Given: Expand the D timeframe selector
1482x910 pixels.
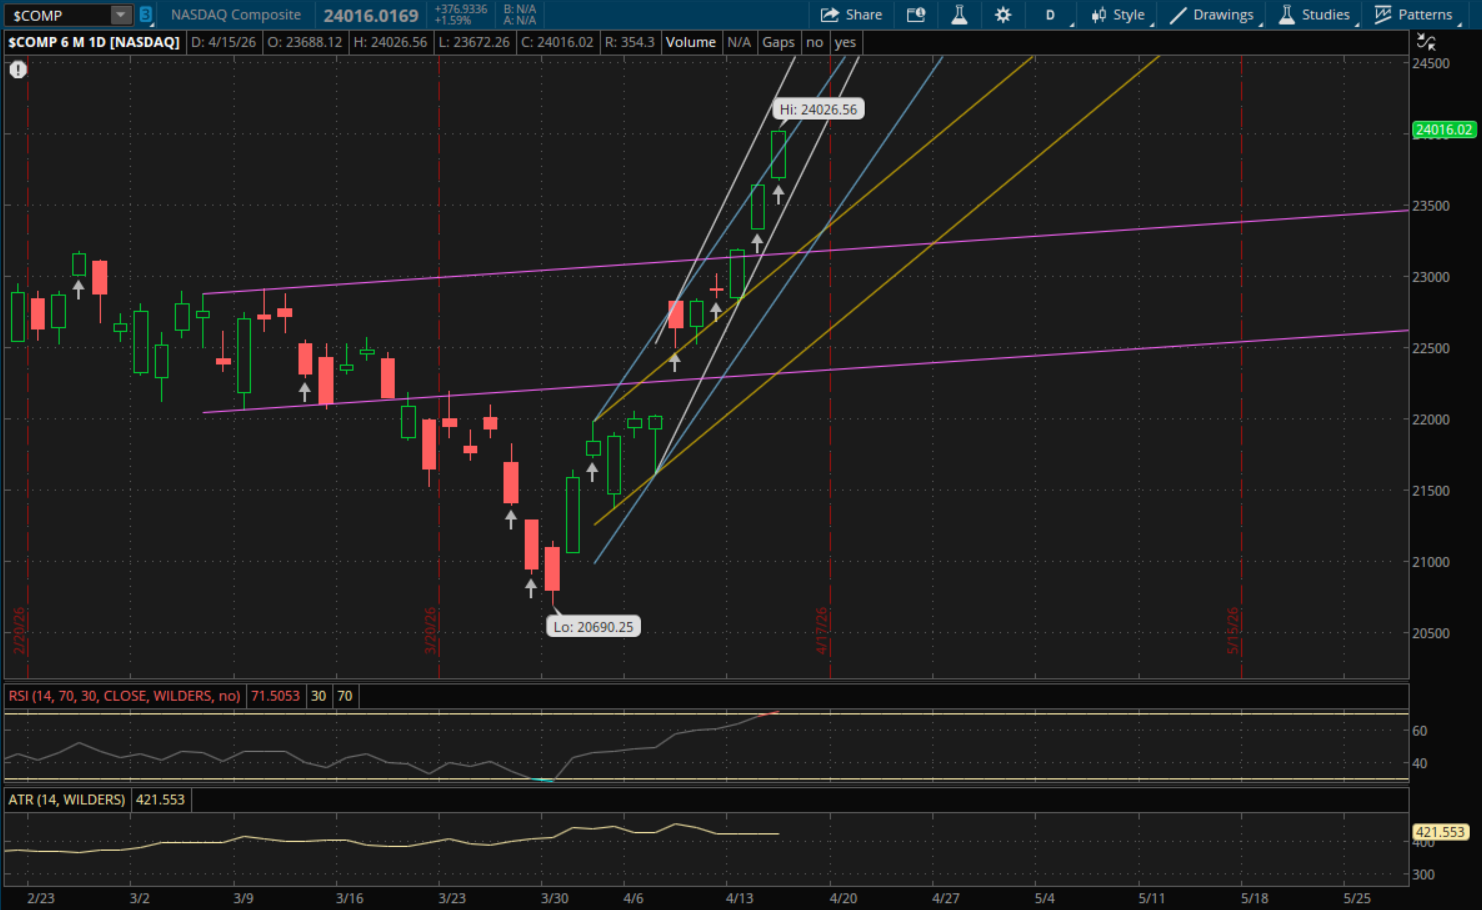Looking at the screenshot, I should 1051,15.
